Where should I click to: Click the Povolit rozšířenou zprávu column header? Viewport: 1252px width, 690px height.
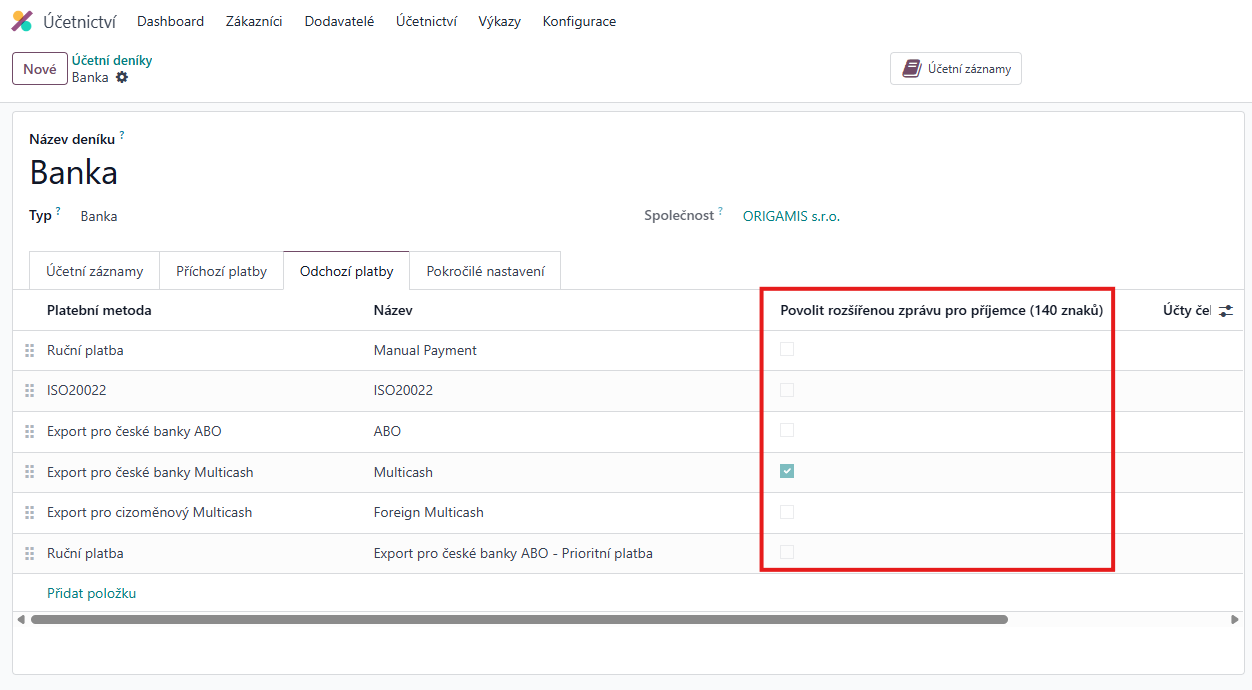tap(941, 310)
